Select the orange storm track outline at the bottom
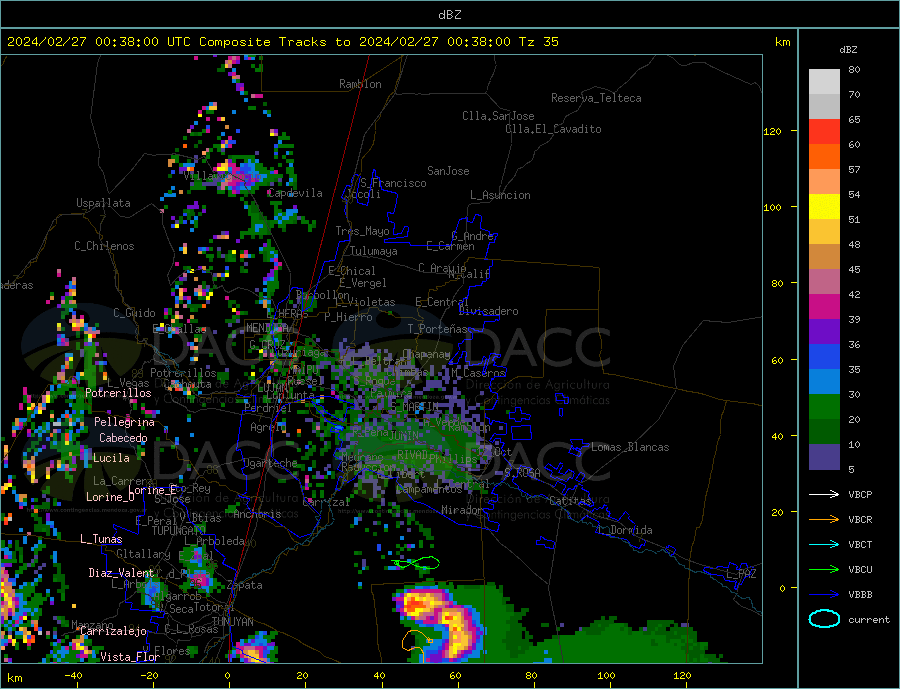The width and height of the screenshot is (900, 689). [x=417, y=646]
